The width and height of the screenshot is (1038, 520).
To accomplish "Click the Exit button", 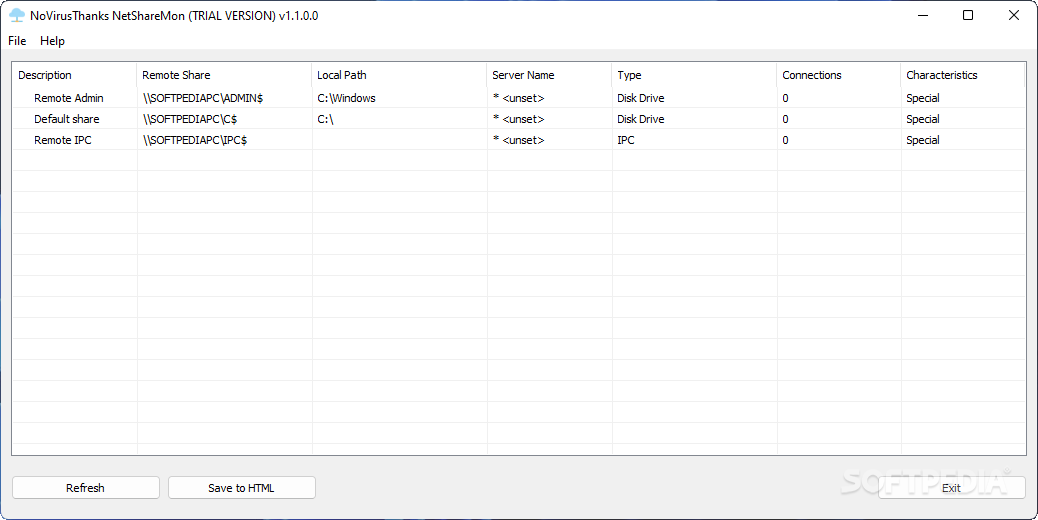I will tap(951, 488).
